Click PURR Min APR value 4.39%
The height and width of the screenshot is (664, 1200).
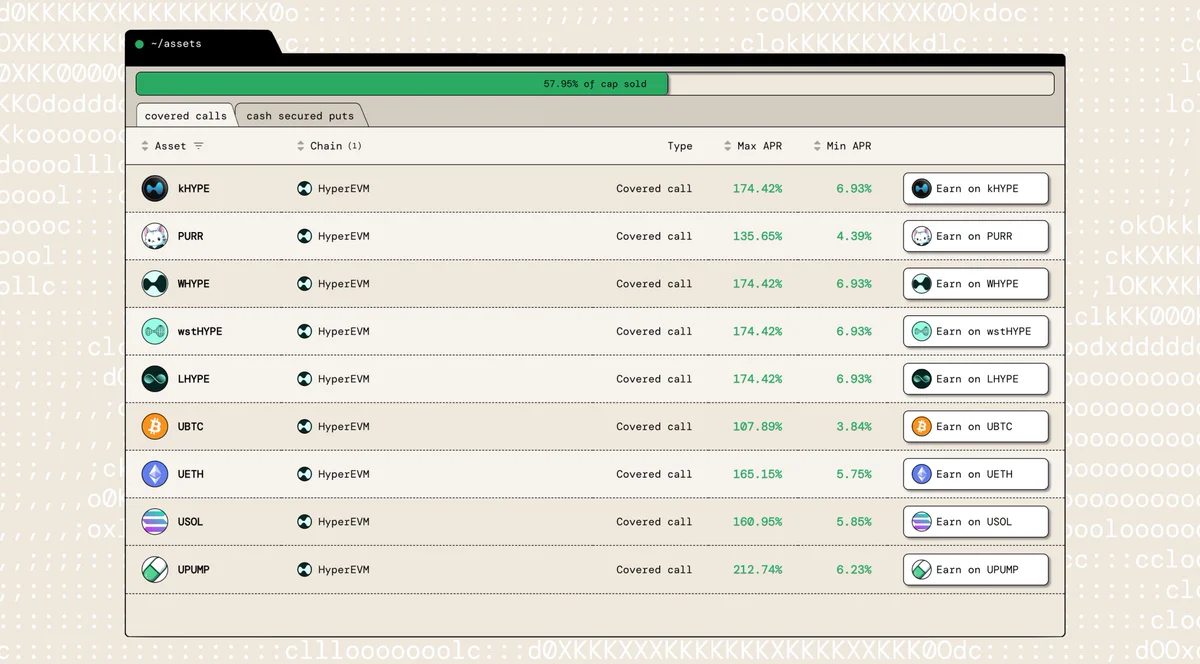click(x=854, y=236)
